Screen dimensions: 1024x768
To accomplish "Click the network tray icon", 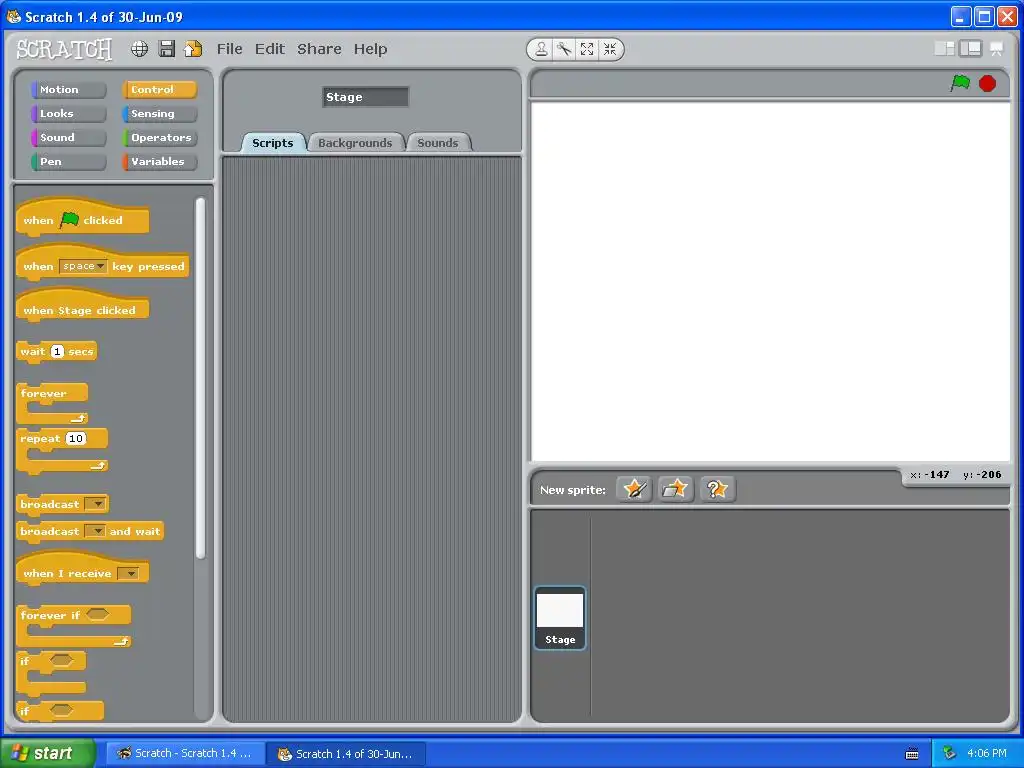I will 949,753.
